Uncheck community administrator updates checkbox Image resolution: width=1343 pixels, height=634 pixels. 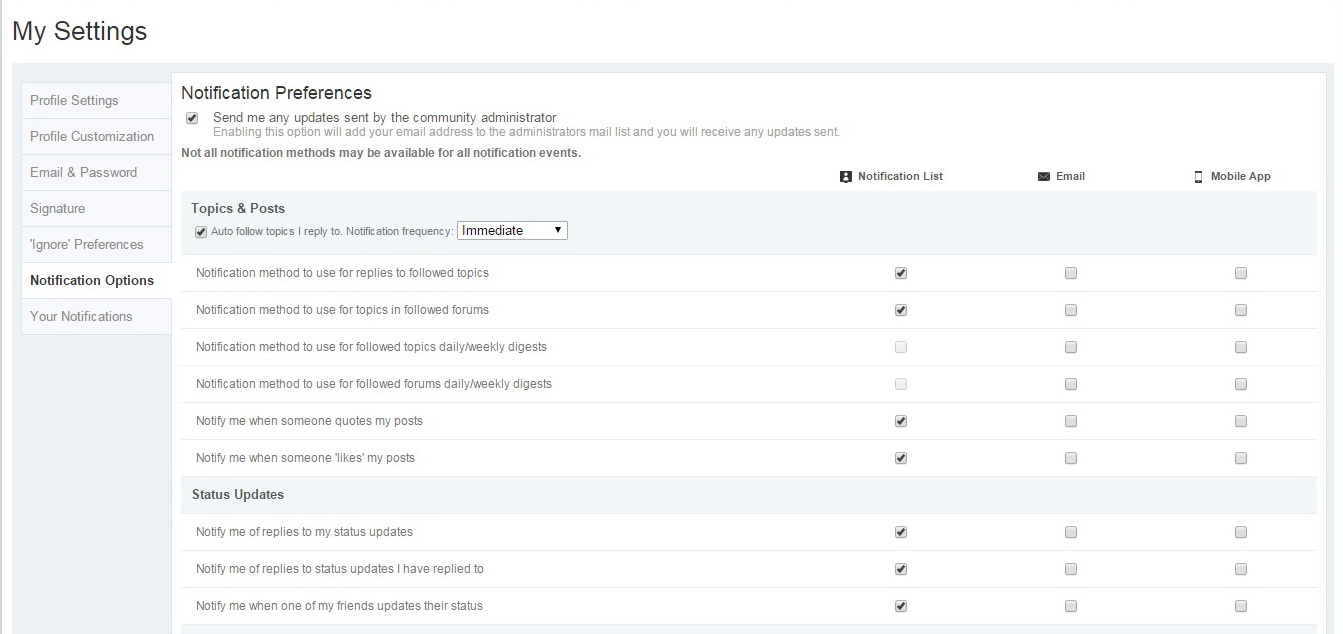192,118
